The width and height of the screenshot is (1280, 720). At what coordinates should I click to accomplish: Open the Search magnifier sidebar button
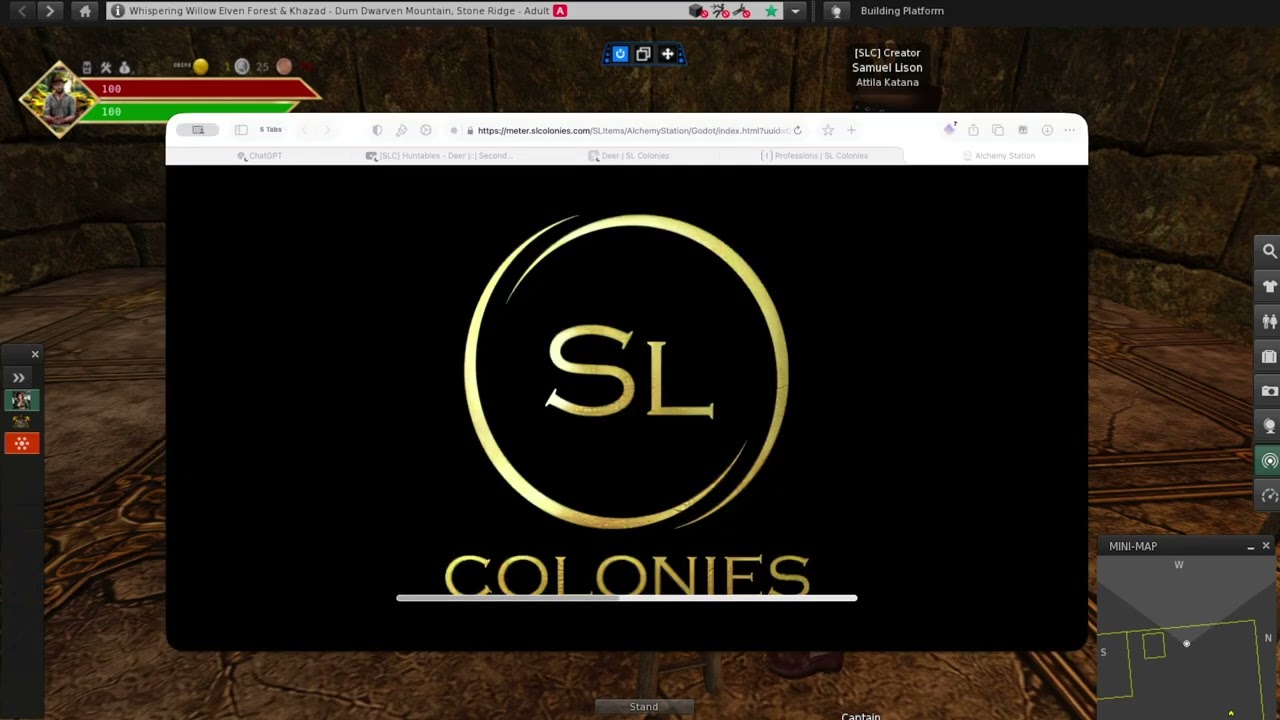(1269, 252)
